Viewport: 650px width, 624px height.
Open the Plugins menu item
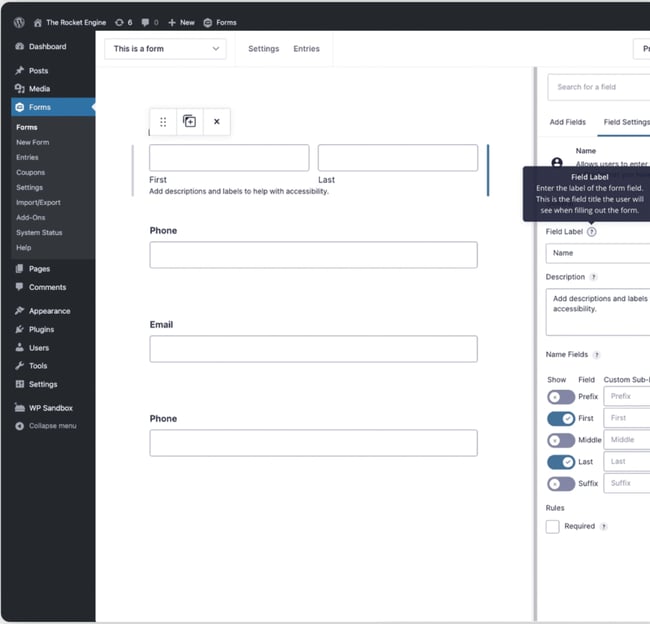click(x=41, y=329)
